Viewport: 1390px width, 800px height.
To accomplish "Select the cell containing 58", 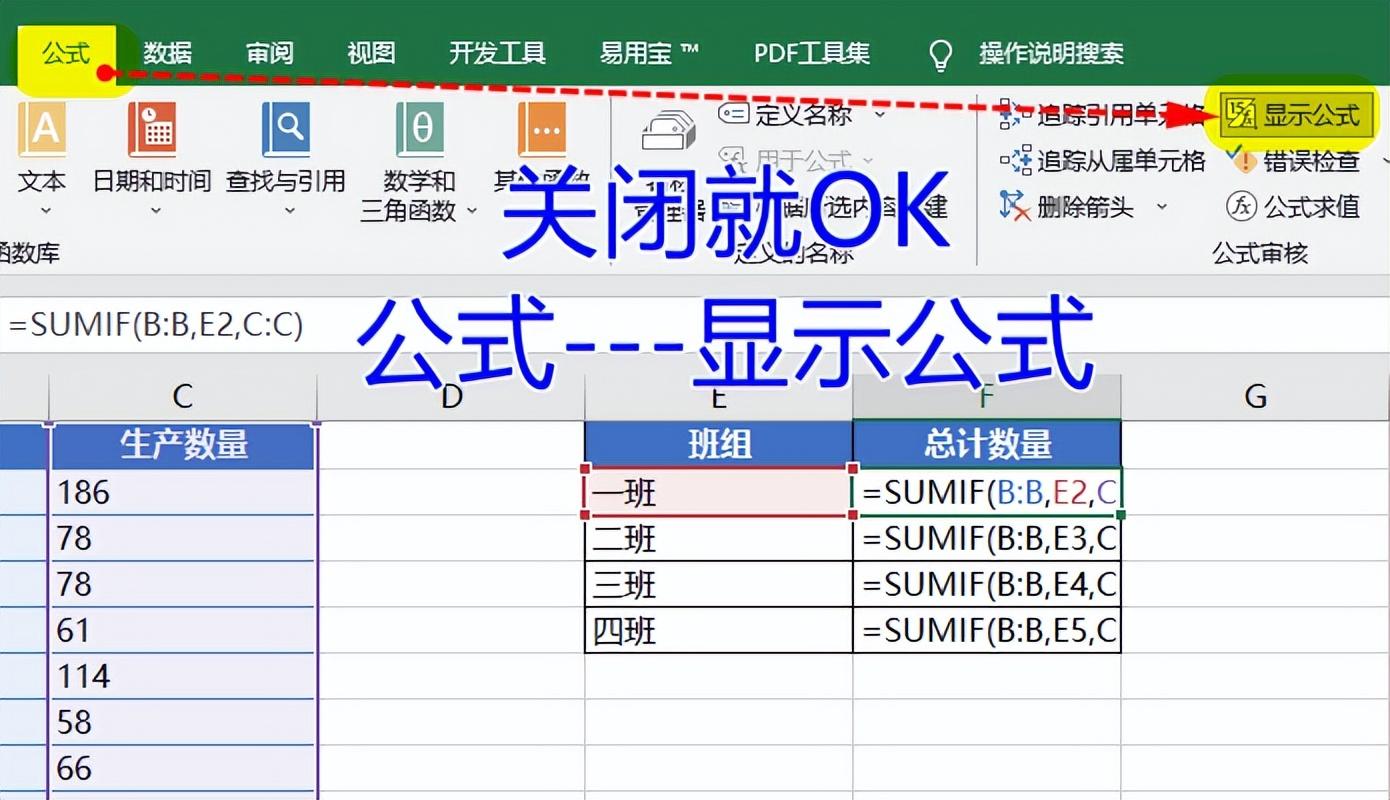I will pyautogui.click(x=183, y=722).
